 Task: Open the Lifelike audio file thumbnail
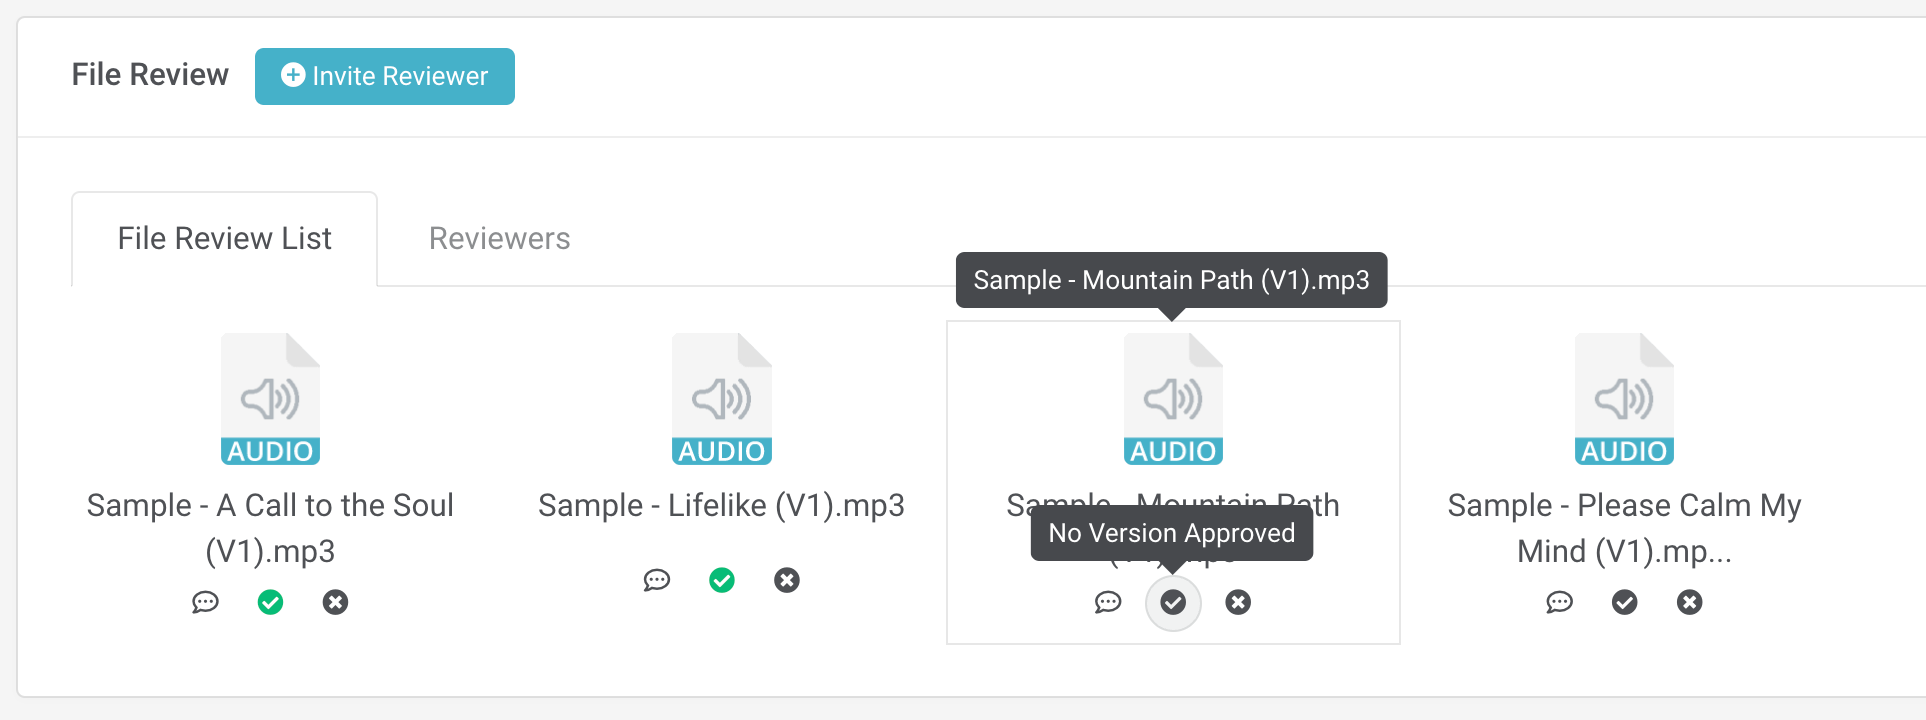click(722, 399)
